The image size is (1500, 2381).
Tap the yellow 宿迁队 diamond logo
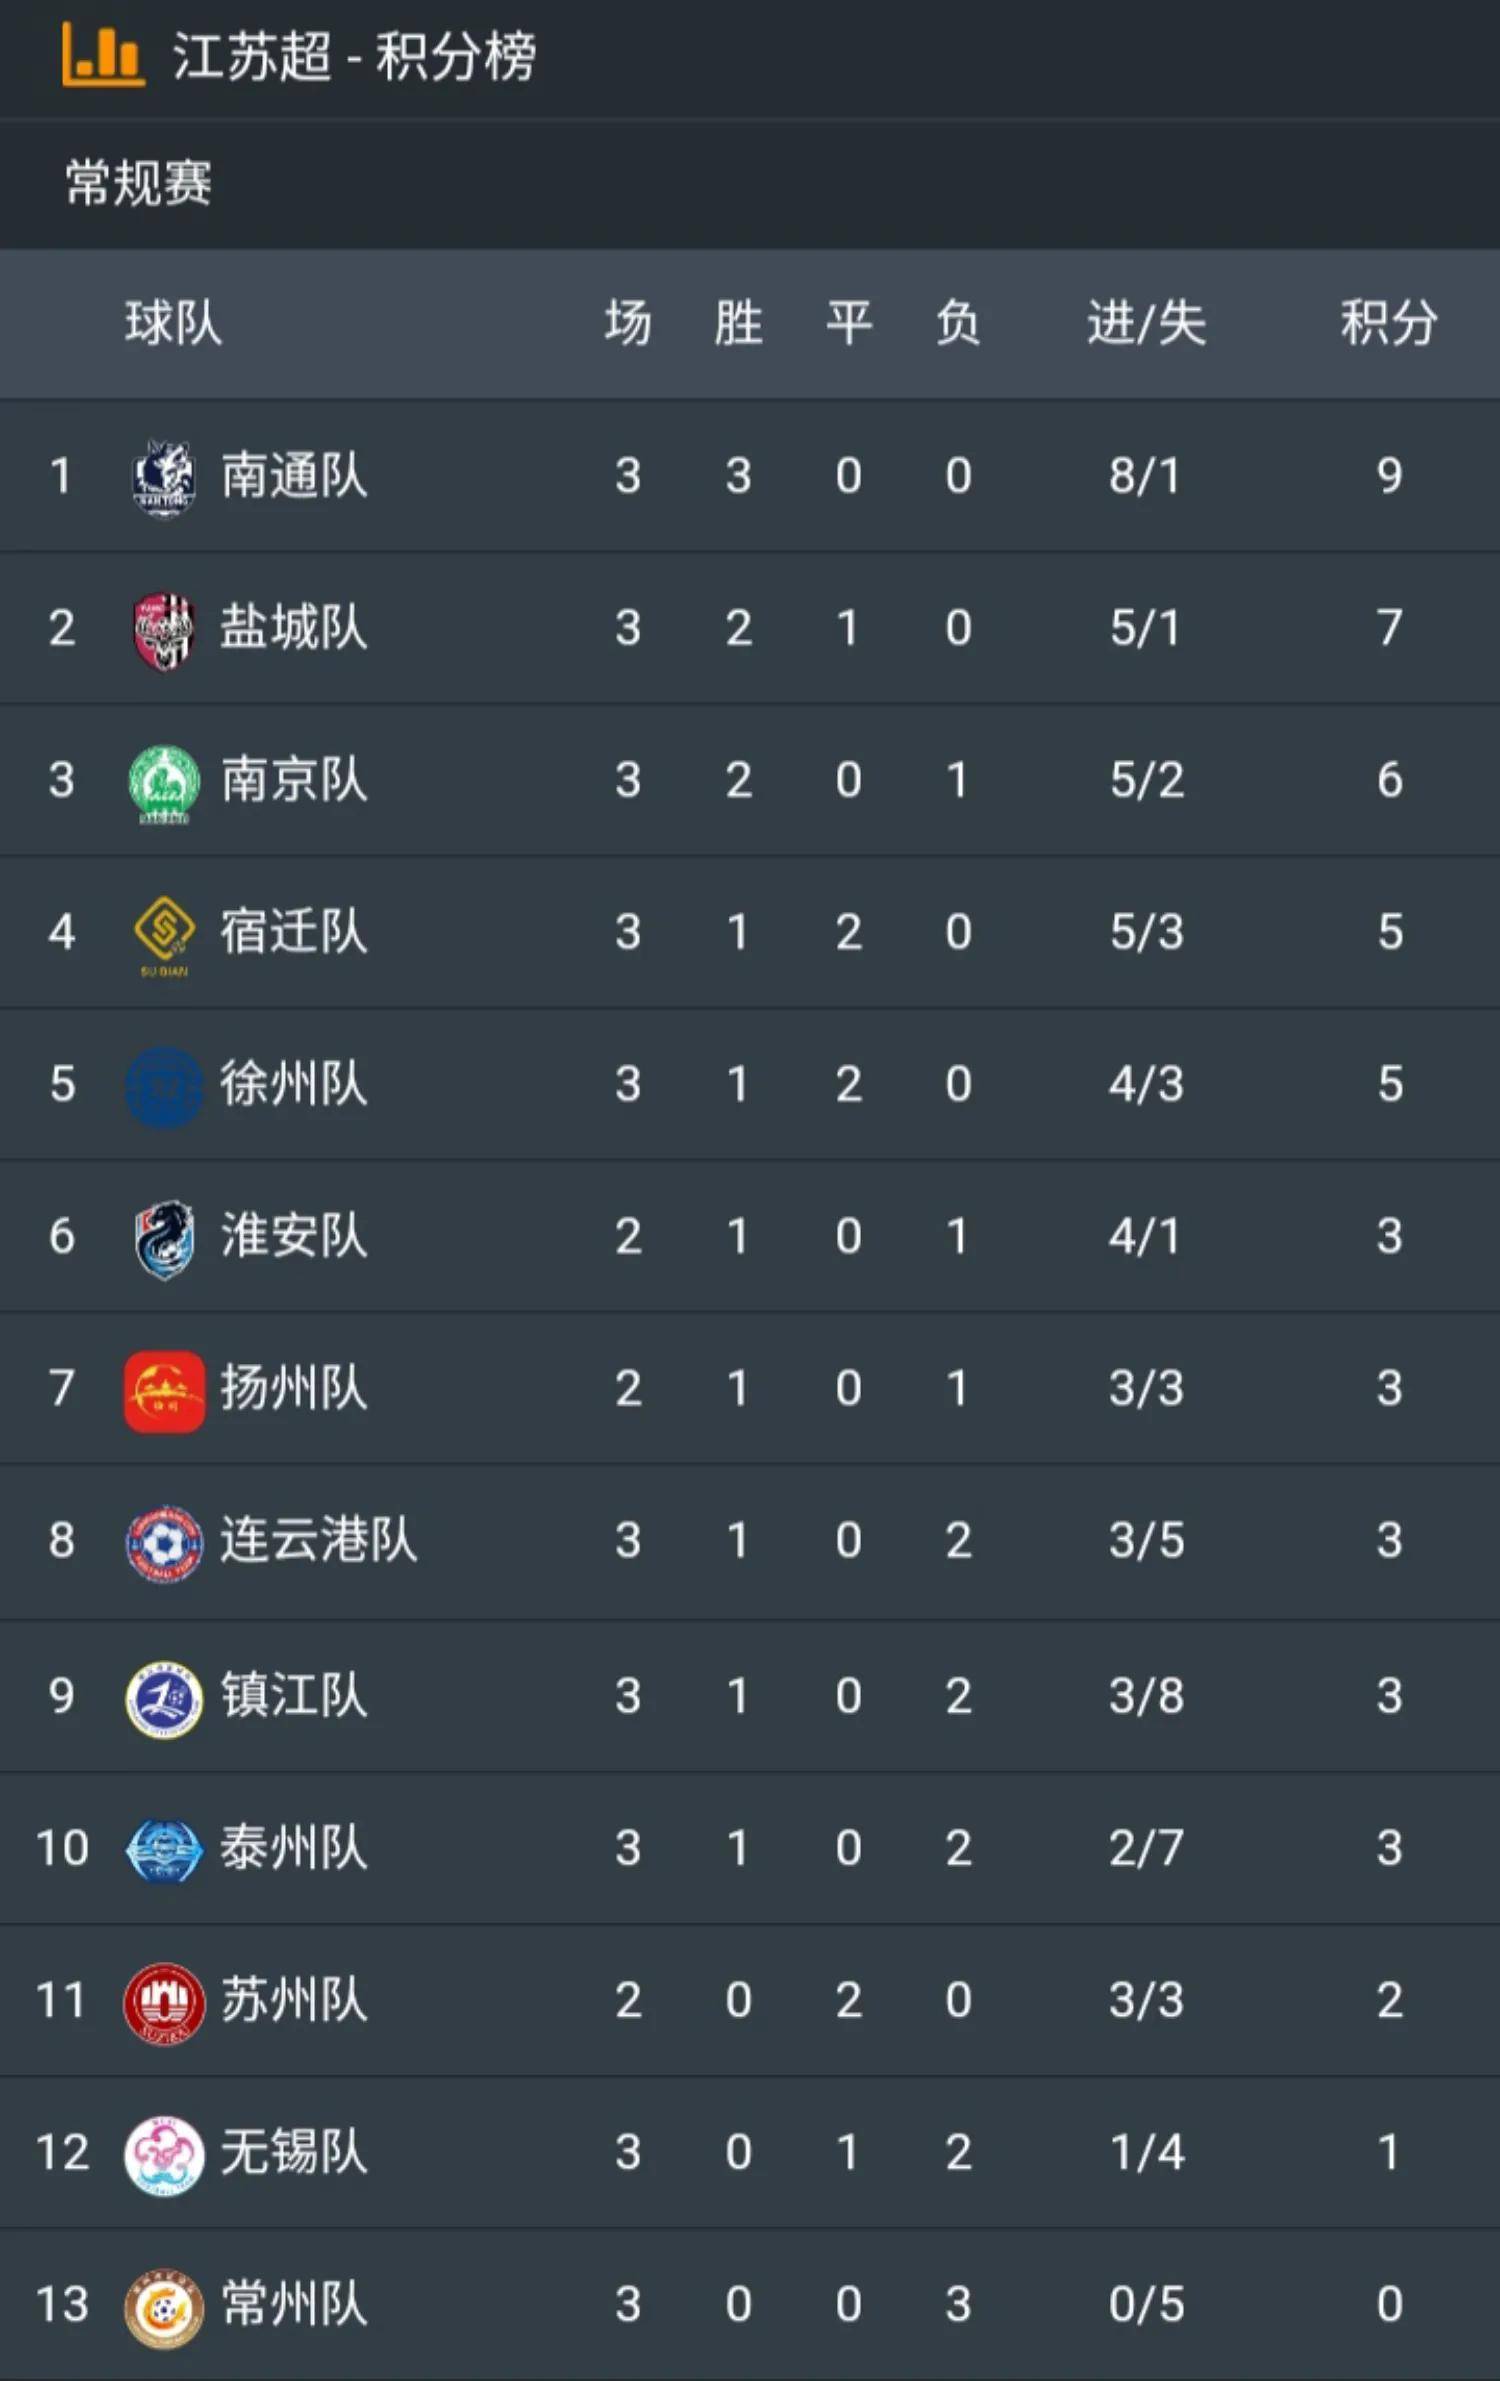click(x=164, y=932)
